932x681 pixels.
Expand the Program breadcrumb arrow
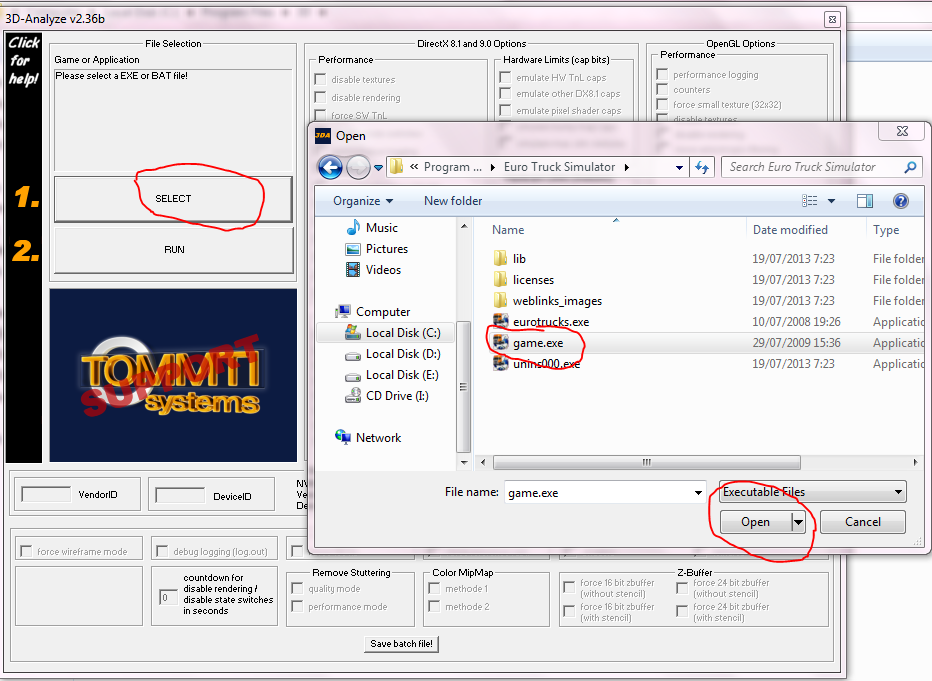[492, 168]
